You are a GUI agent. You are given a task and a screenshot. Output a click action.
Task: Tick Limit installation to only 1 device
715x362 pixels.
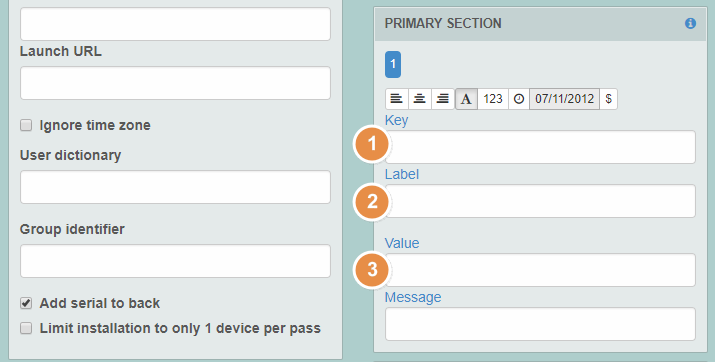pos(26,328)
